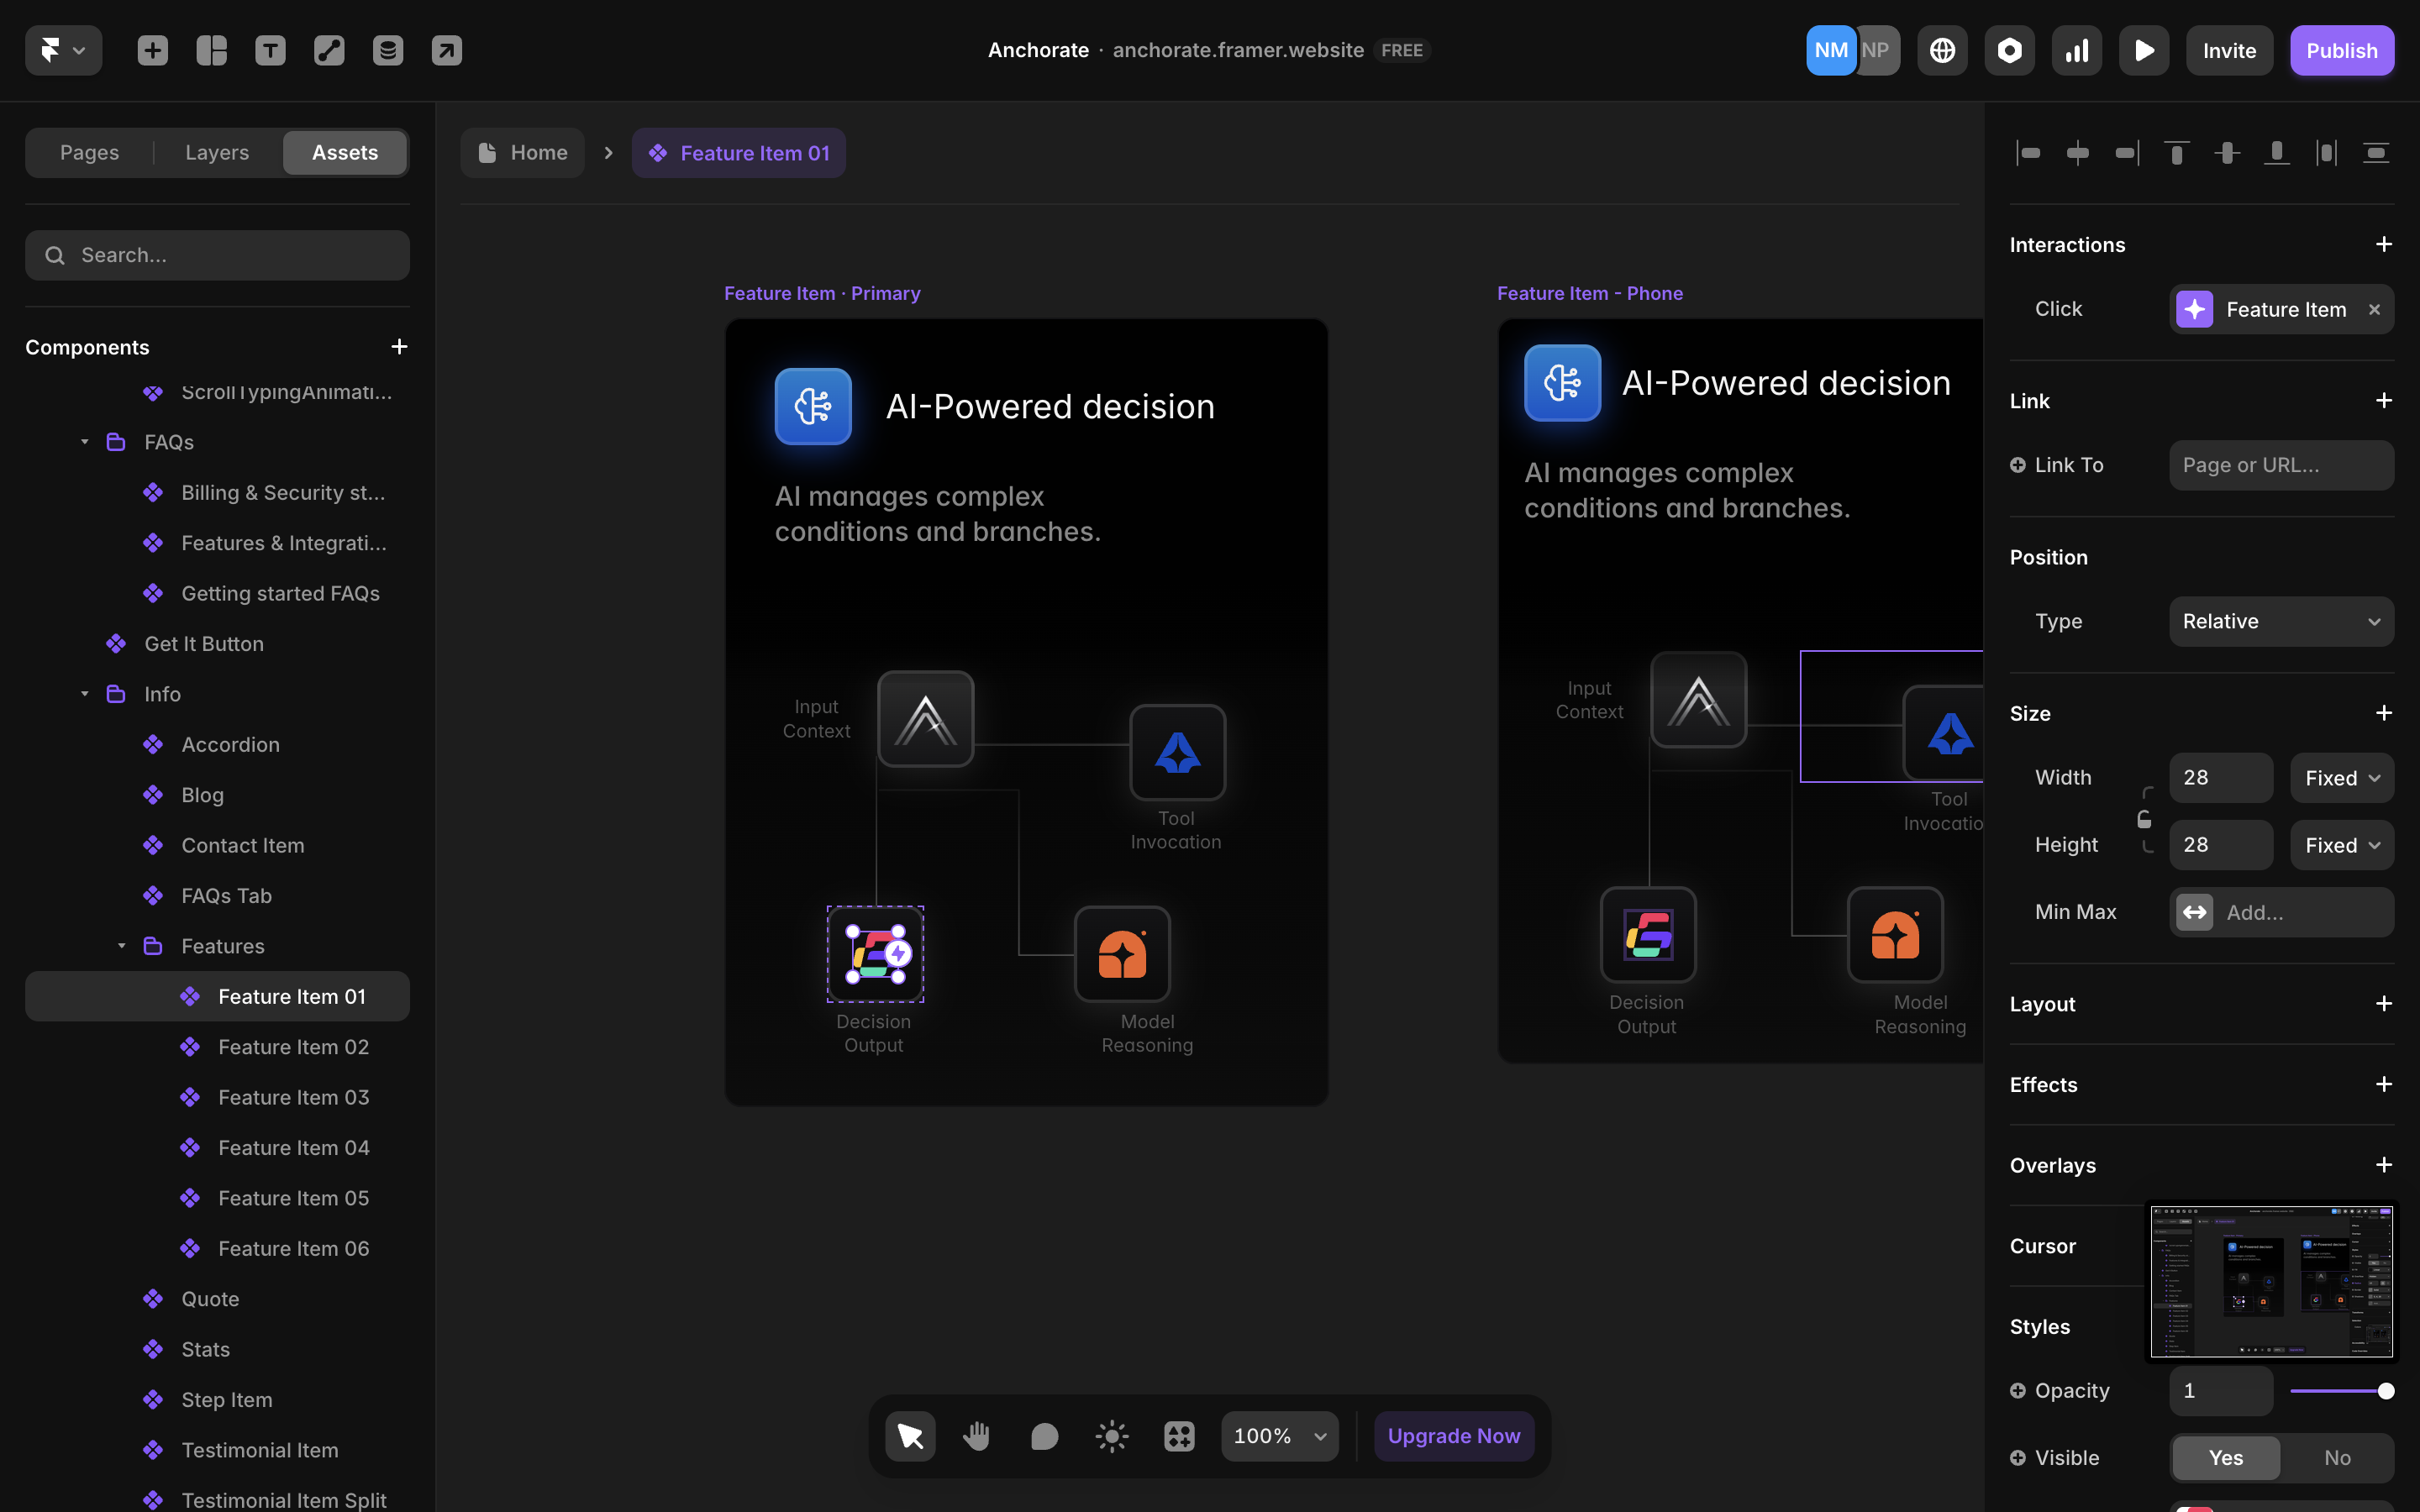
Task: Click the Upgrade Now button
Action: pyautogui.click(x=1454, y=1436)
